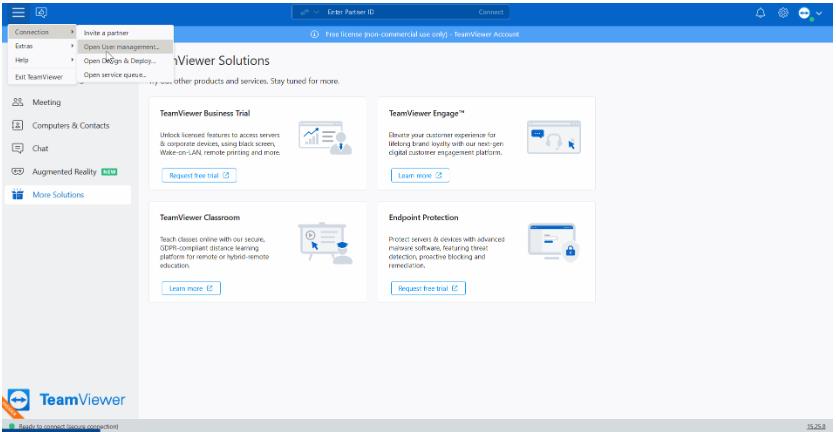836x432 pixels.
Task: Click the Chat bubble icon in sidebar
Action: pos(17,148)
